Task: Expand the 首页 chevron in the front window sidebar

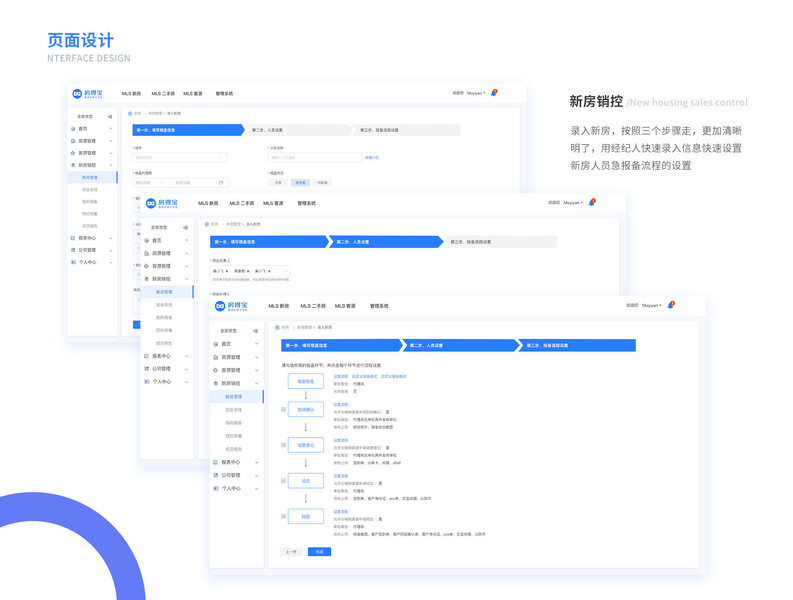Action: 256,344
